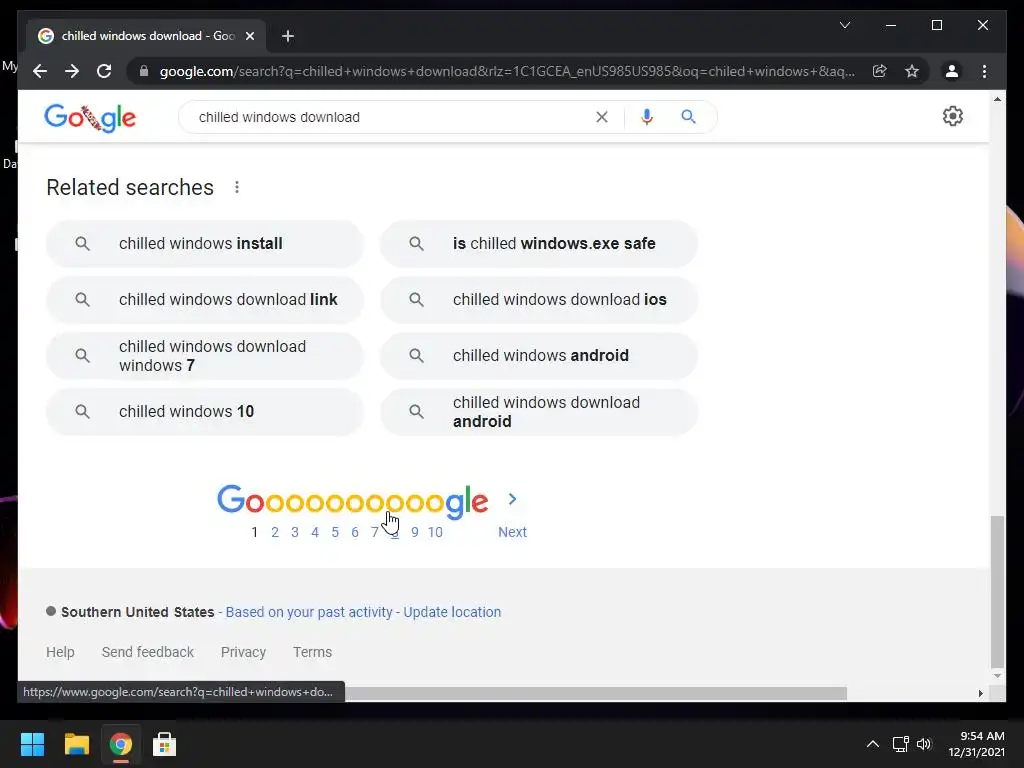Search chilled windows download ios
Viewport: 1024px width, 768px height.
tap(539, 300)
